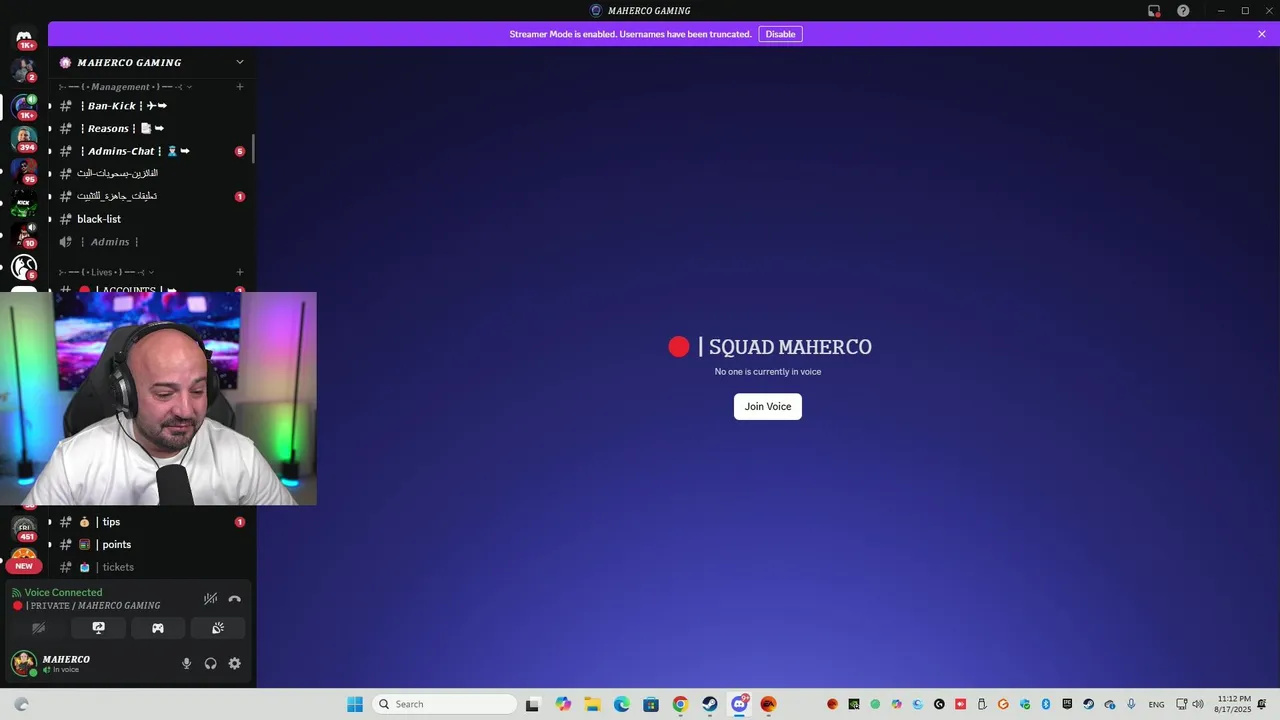The image size is (1280, 720).
Task: Join Voice in SQUAD MAHERCO channel
Action: (768, 406)
